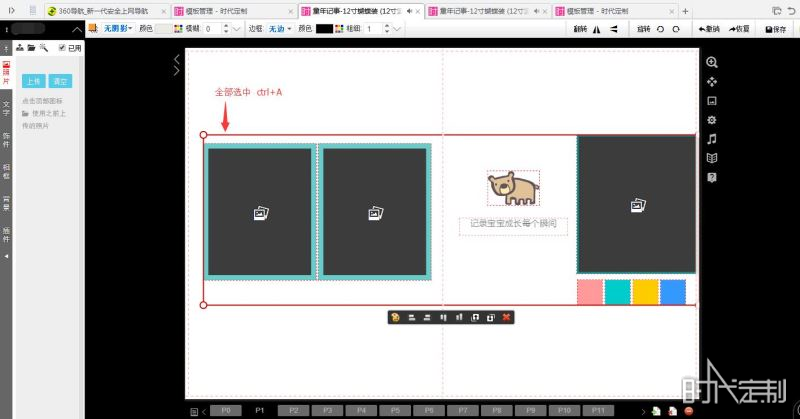Flip selection with horizontal mirror icon
The width and height of the screenshot is (800, 419).
pyautogui.click(x=596, y=29)
